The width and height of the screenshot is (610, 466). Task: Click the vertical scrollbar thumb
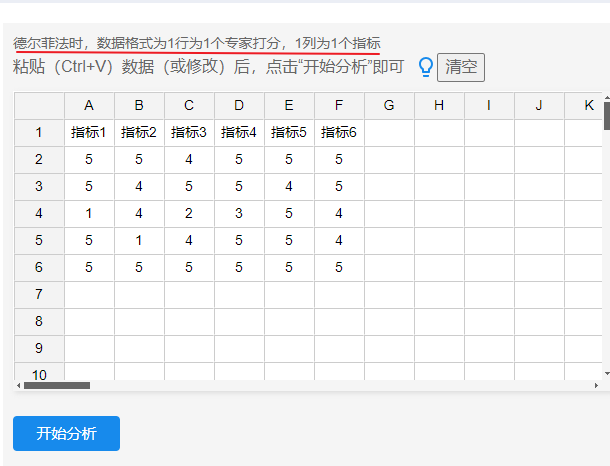point(606,115)
